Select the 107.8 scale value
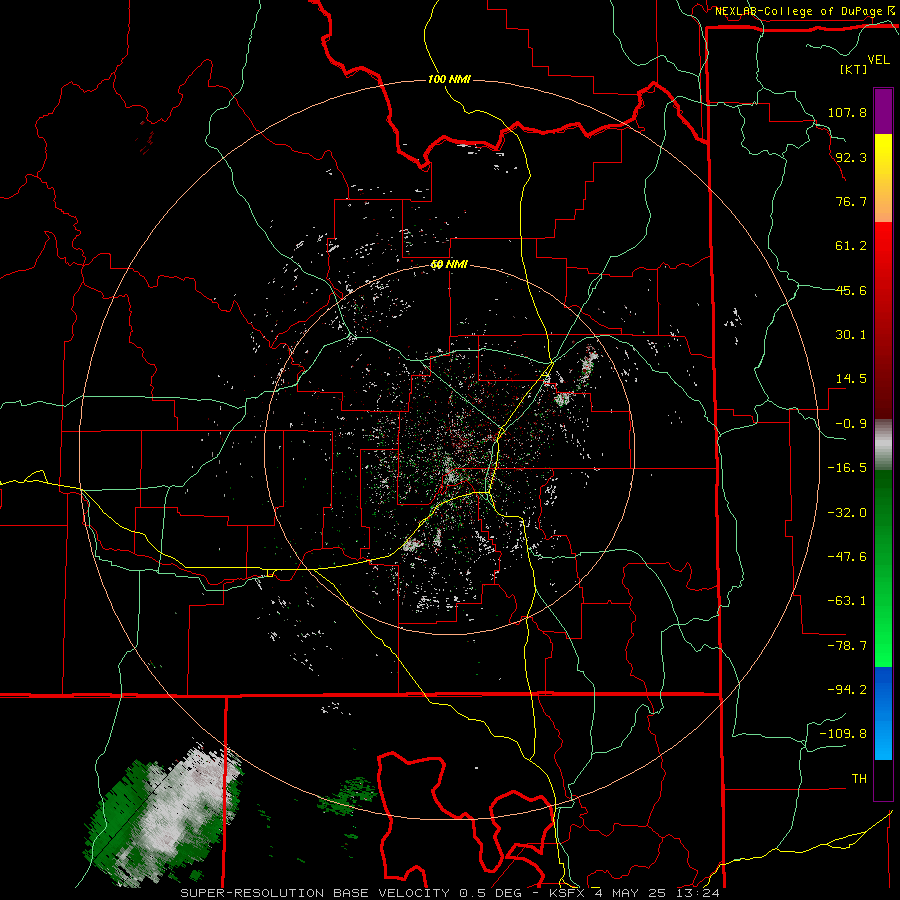Screen dimensions: 900x900 click(847, 112)
